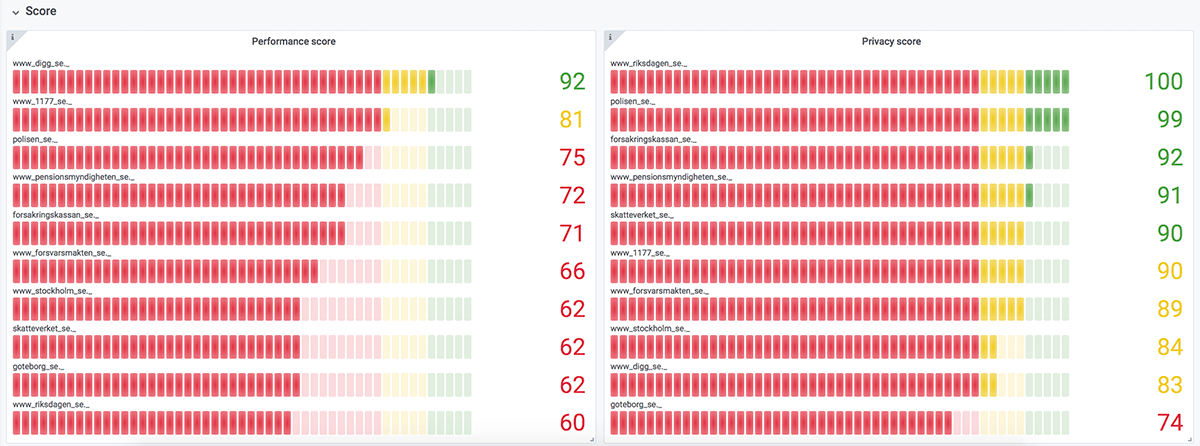The width and height of the screenshot is (1200, 446).
Task: Click the www_stockholm_se privacy gauge bar
Action: 840,347
